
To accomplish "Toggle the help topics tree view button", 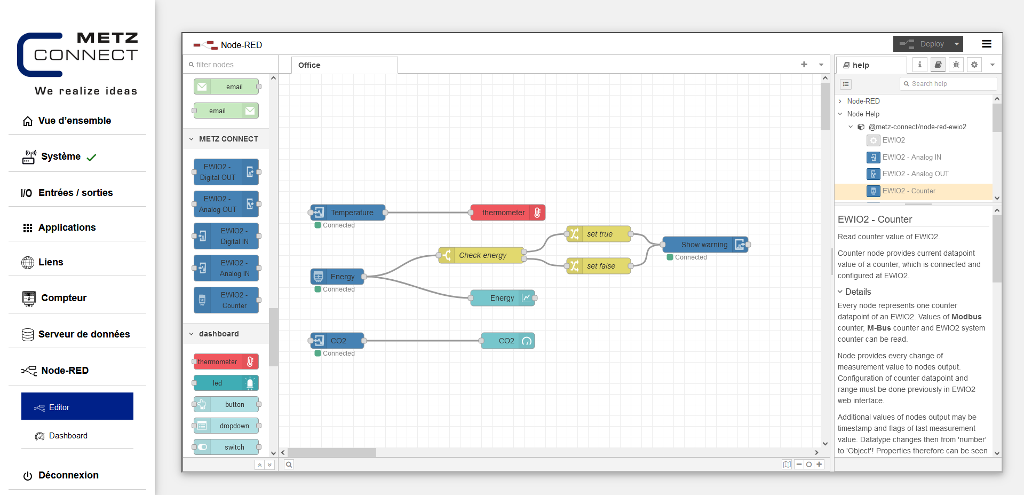I will click(x=846, y=84).
